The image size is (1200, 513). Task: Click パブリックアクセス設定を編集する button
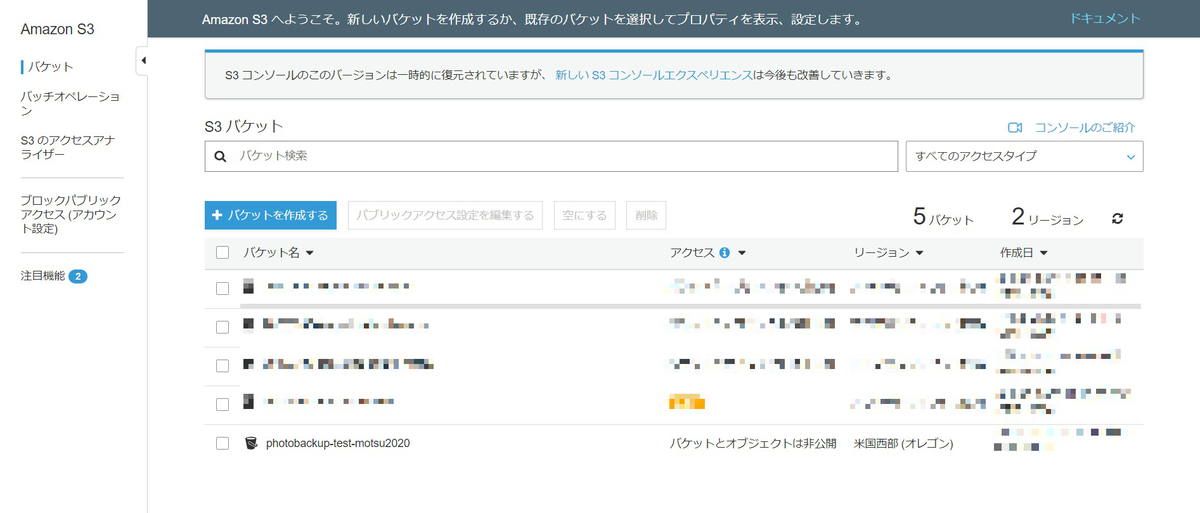445,215
